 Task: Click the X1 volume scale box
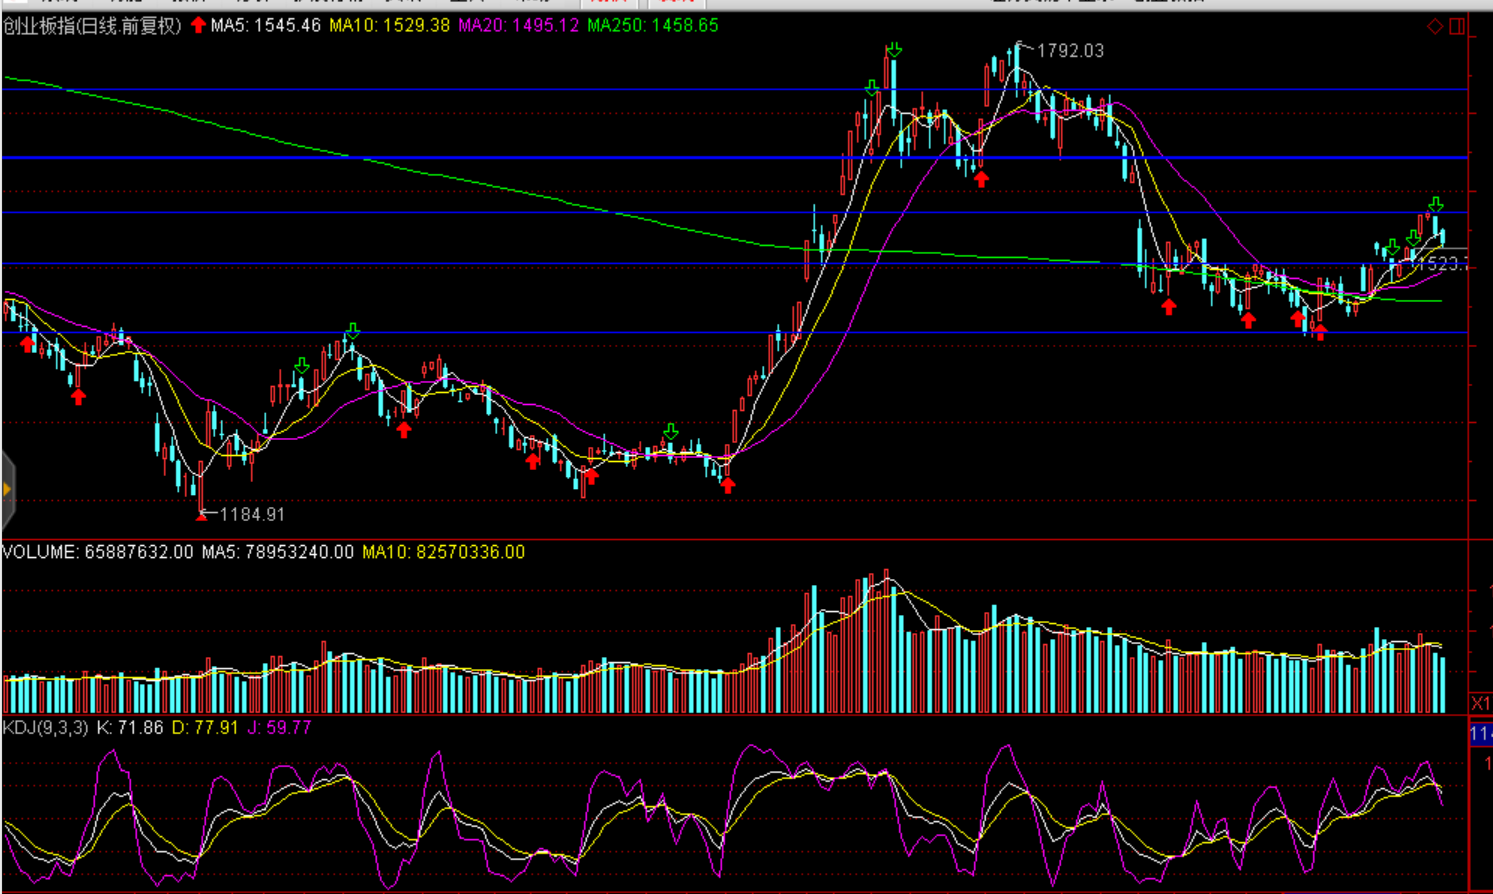(x=1480, y=703)
